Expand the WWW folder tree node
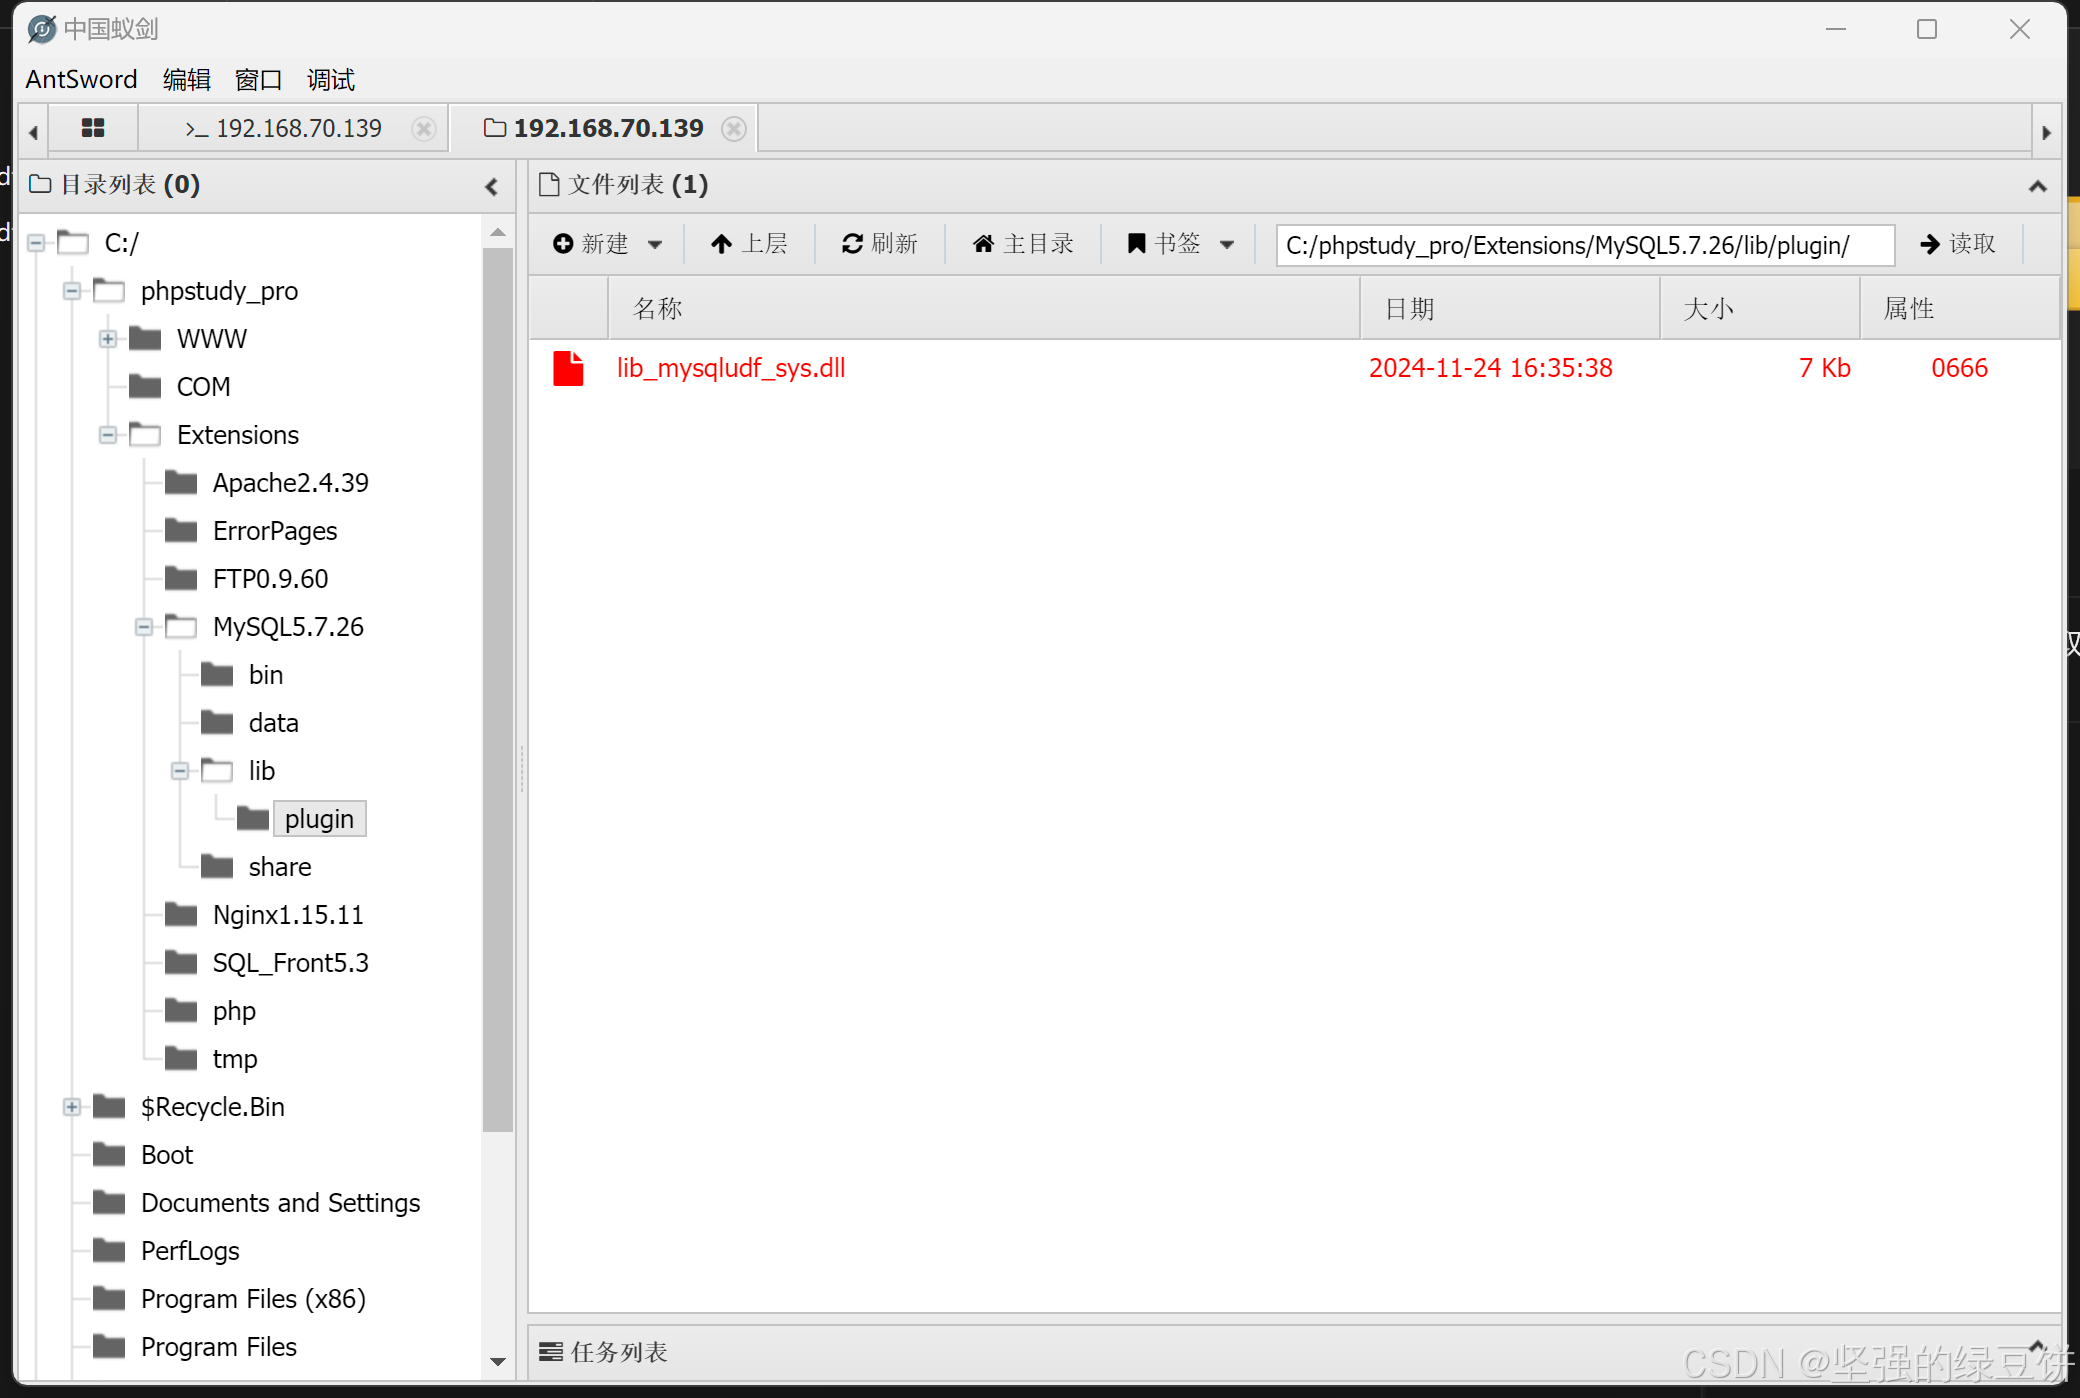The image size is (2080, 1398). point(108,339)
